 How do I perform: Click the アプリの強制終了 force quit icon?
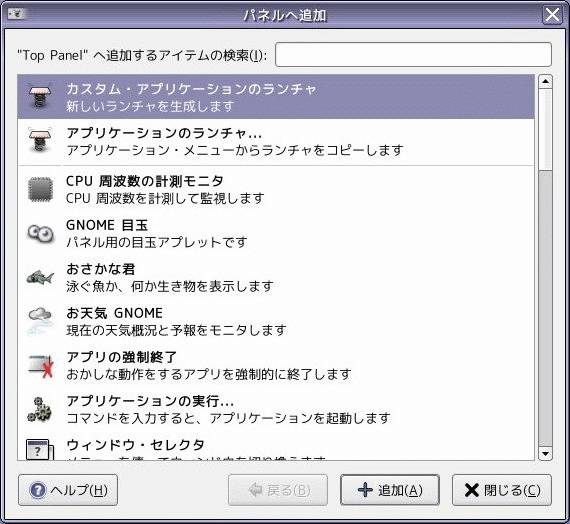pyautogui.click(x=41, y=365)
